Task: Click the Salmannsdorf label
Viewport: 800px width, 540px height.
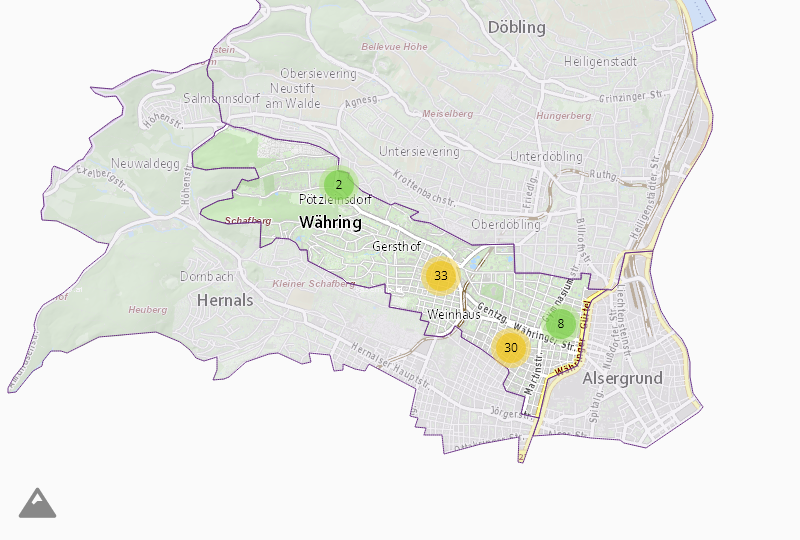Action: [x=221, y=98]
